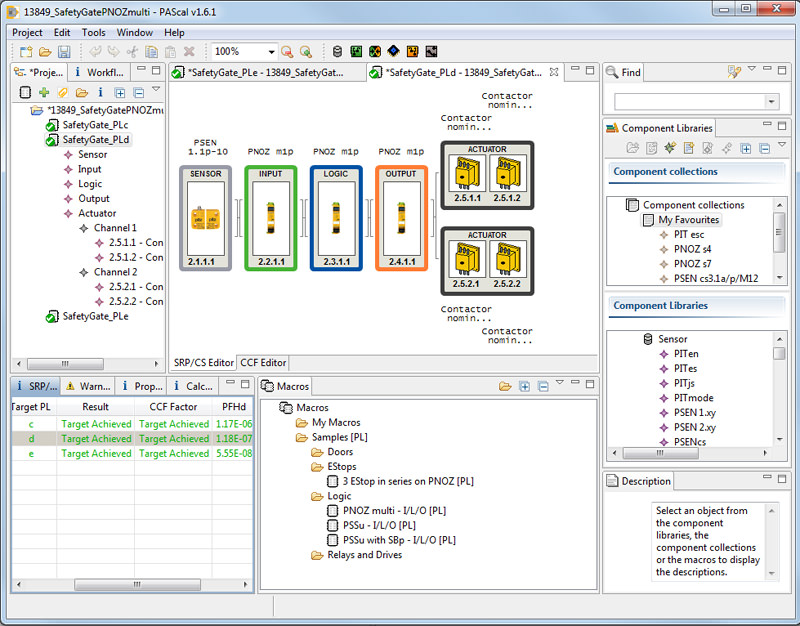Switch to the SafetyGate_PLe editor tab

tap(266, 72)
